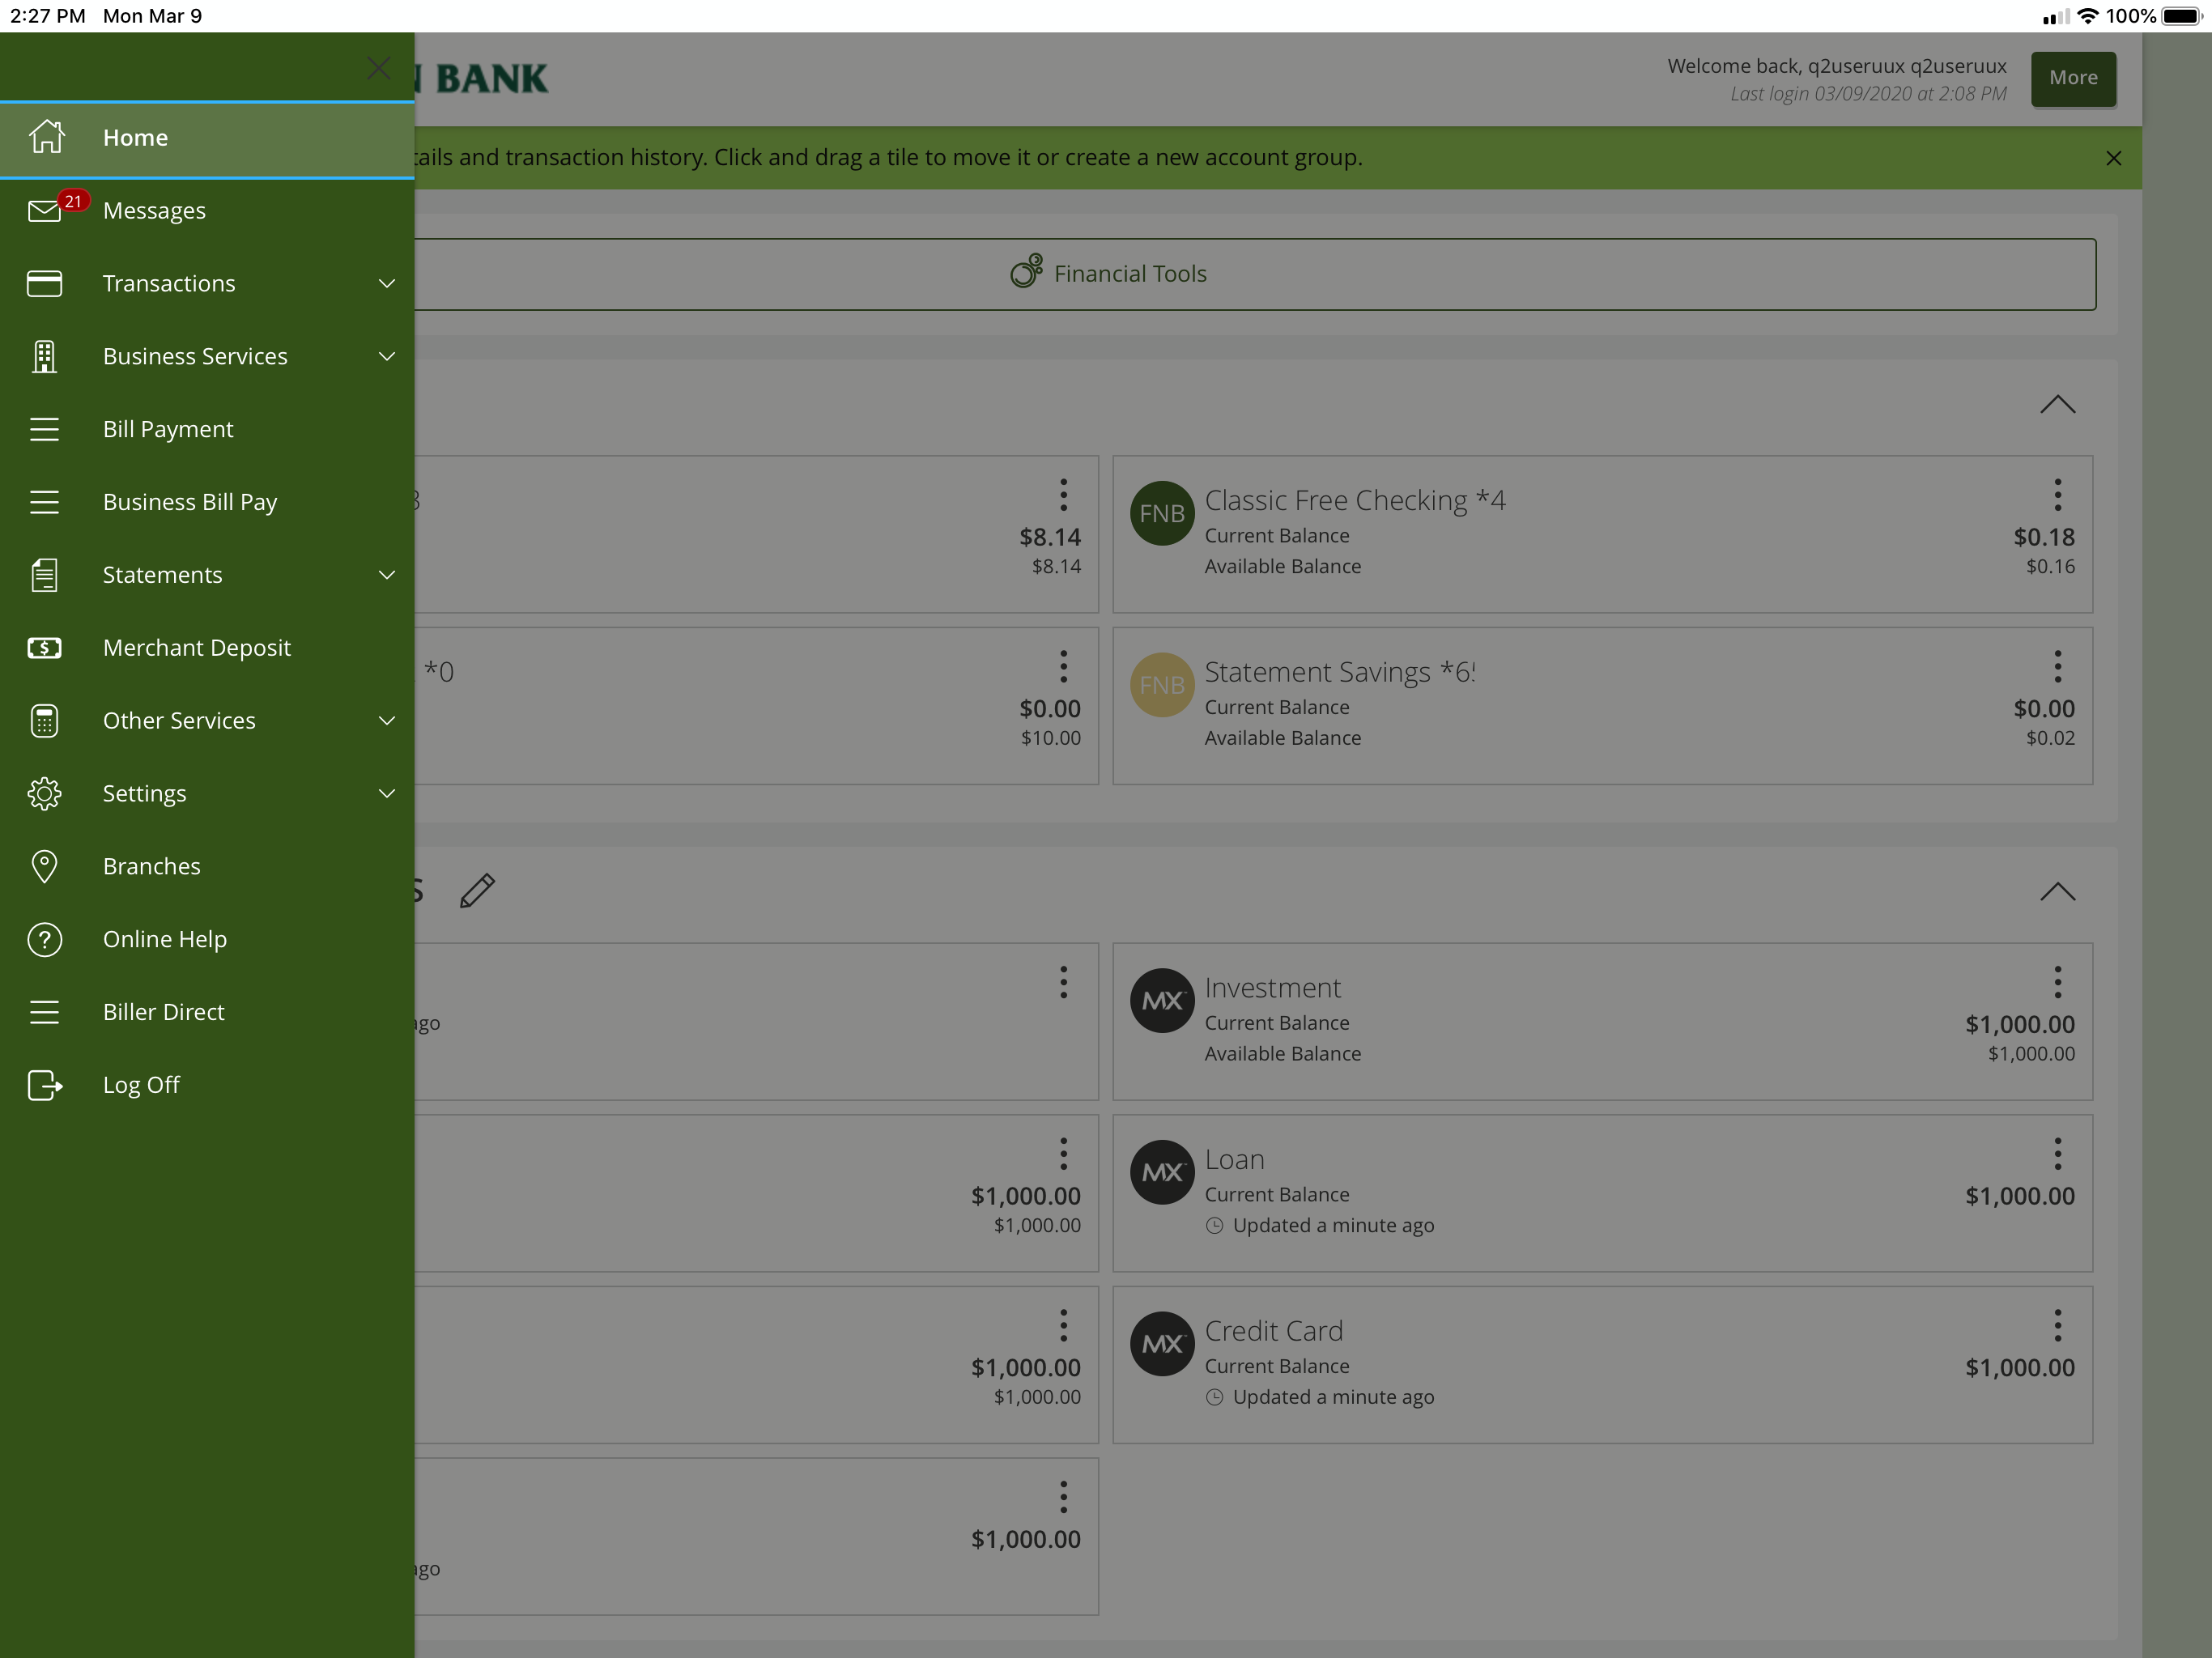2212x1658 pixels.
Task: Open the Statement Savings account
Action: coord(1602,706)
